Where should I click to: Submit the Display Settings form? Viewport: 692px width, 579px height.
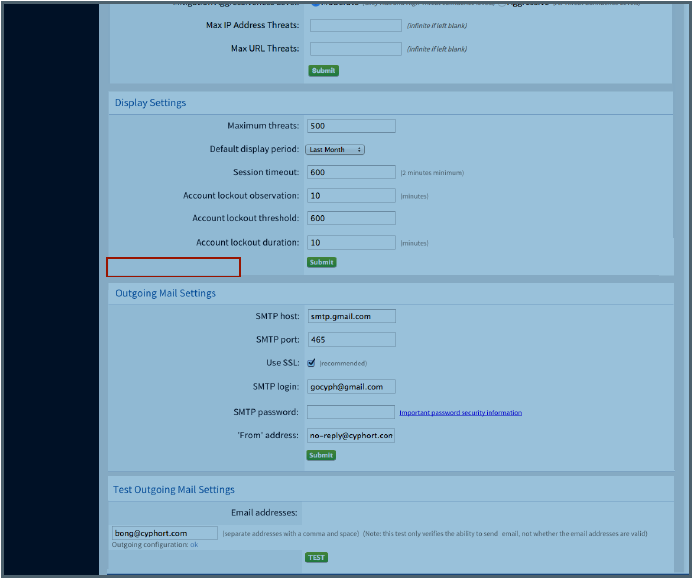pyautogui.click(x=322, y=262)
